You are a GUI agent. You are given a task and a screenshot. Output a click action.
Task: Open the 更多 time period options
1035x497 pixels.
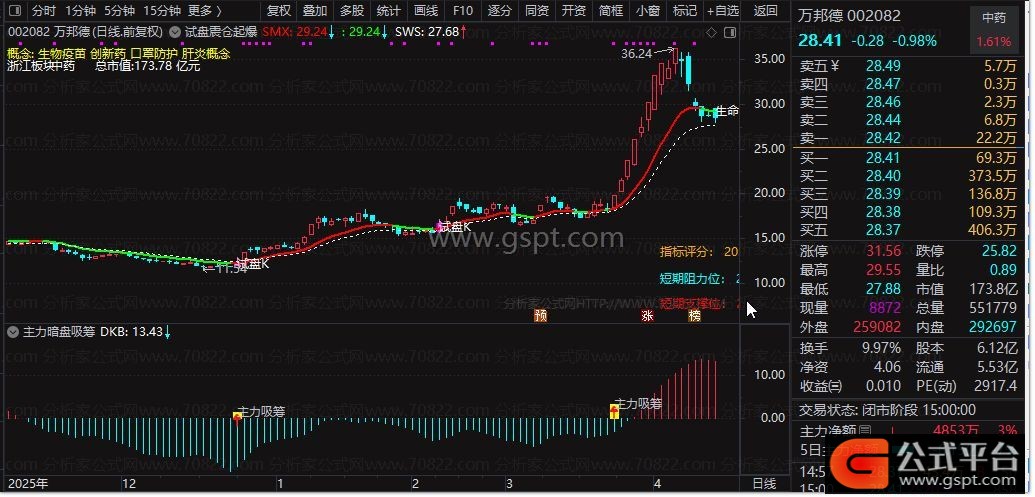(205, 11)
